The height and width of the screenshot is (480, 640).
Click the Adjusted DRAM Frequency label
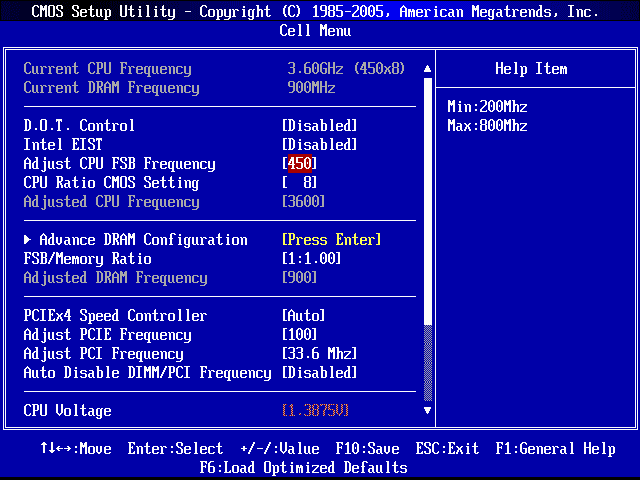click(116, 278)
